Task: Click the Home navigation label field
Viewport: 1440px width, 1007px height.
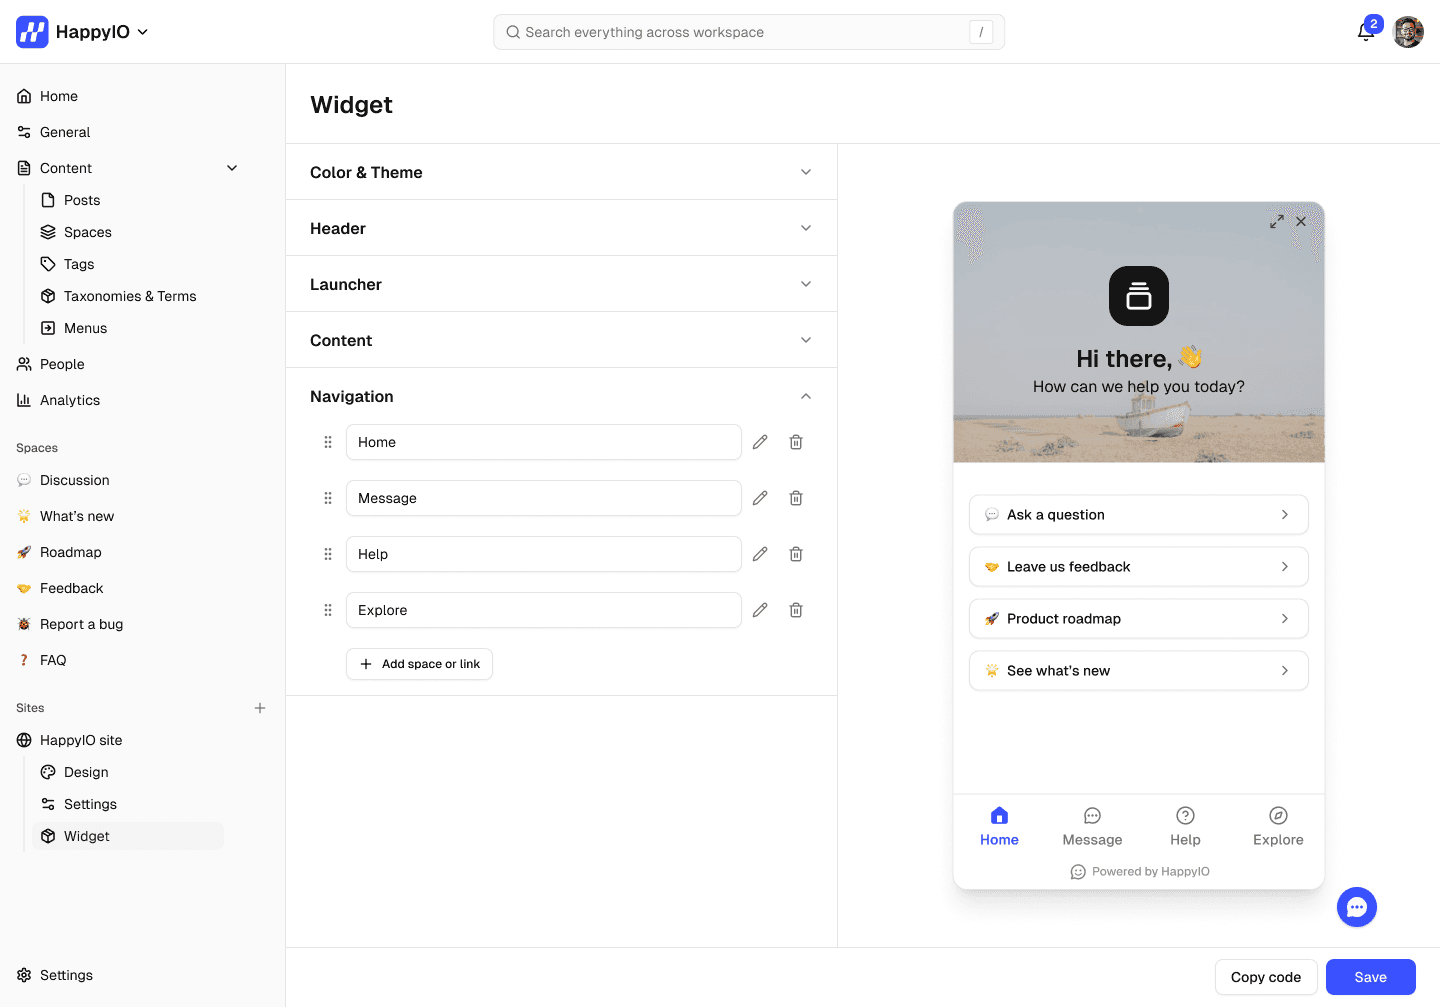Action: [x=544, y=442]
